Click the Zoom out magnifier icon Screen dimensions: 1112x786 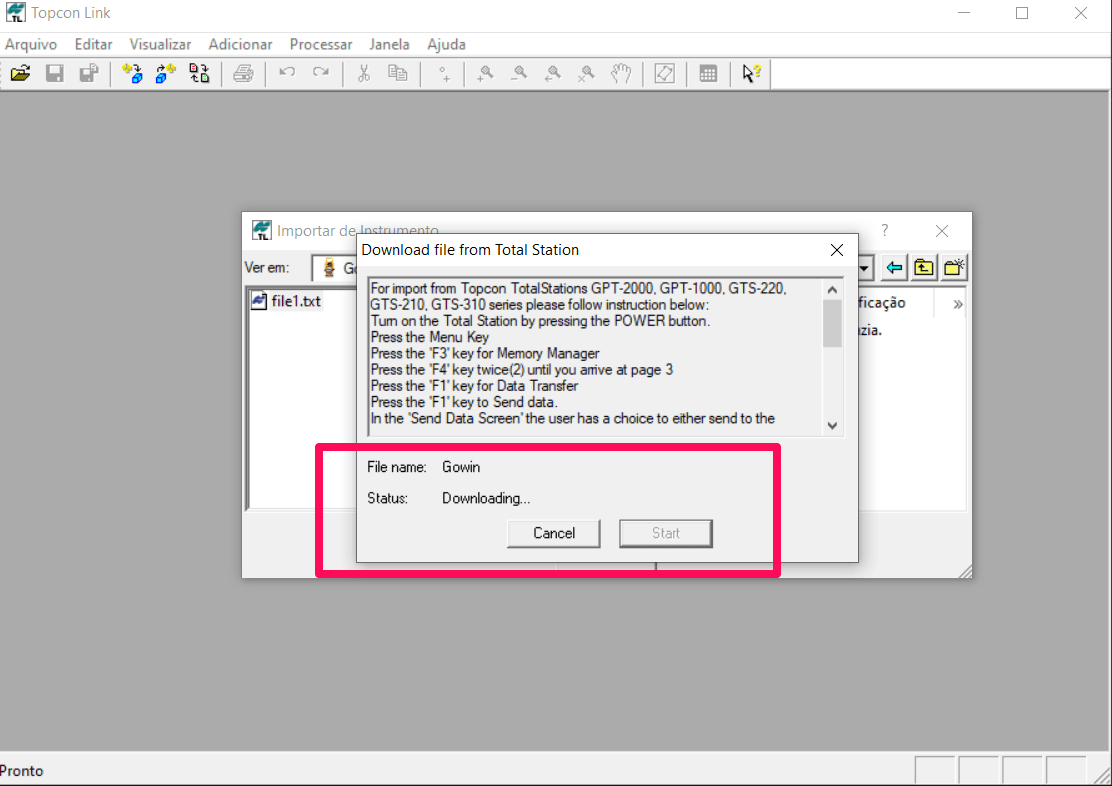point(520,73)
